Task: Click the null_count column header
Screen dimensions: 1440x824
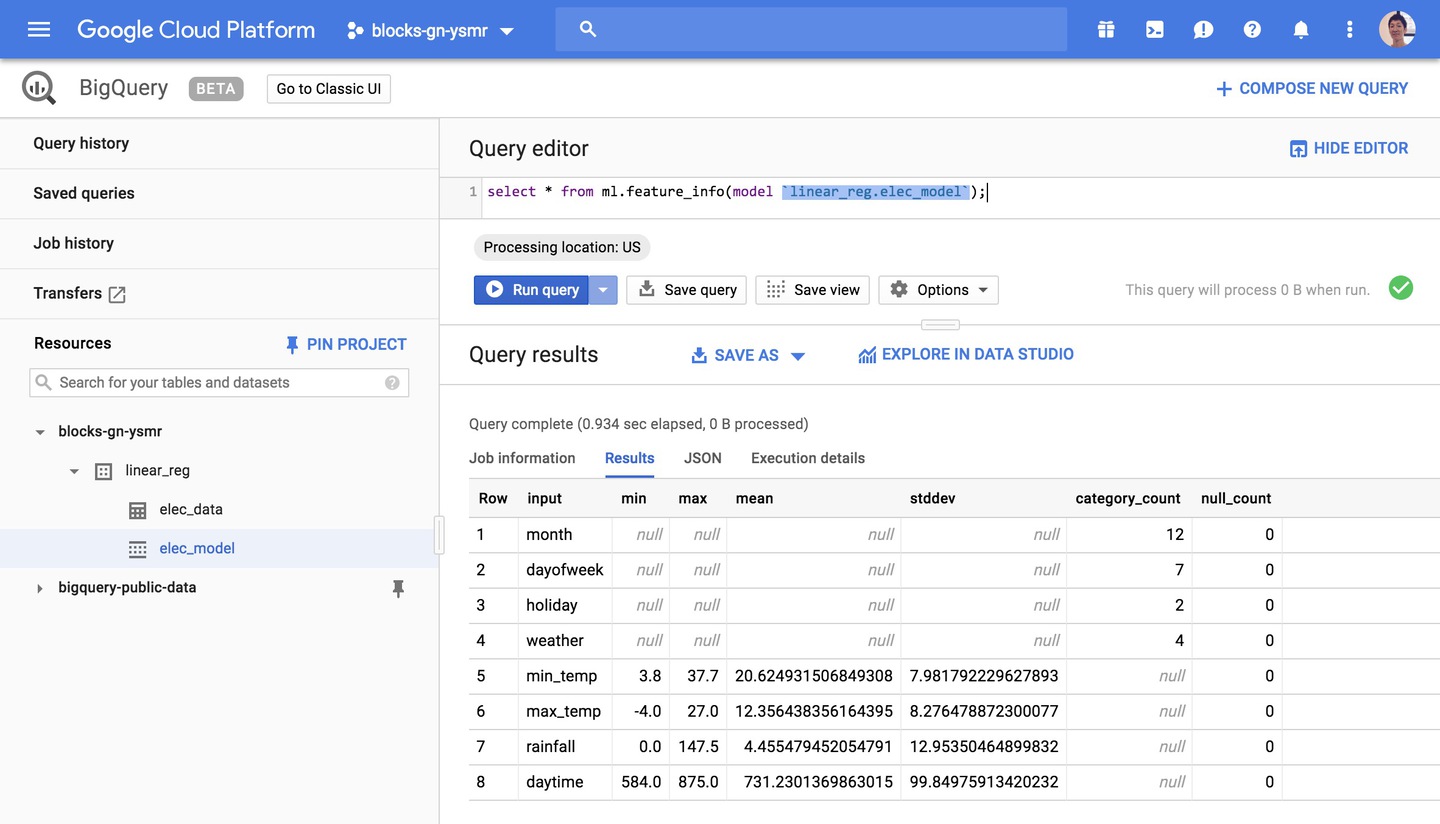Action: pyautogui.click(x=1236, y=498)
